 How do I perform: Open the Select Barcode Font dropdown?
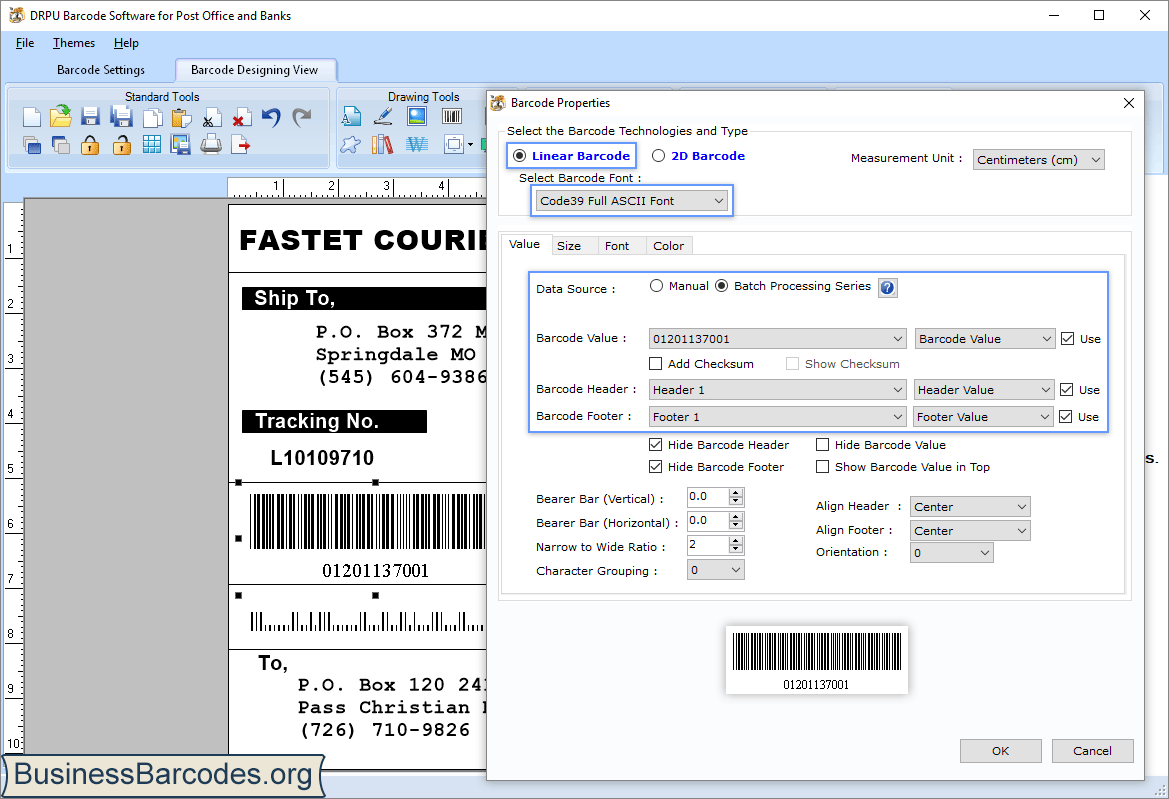(631, 200)
